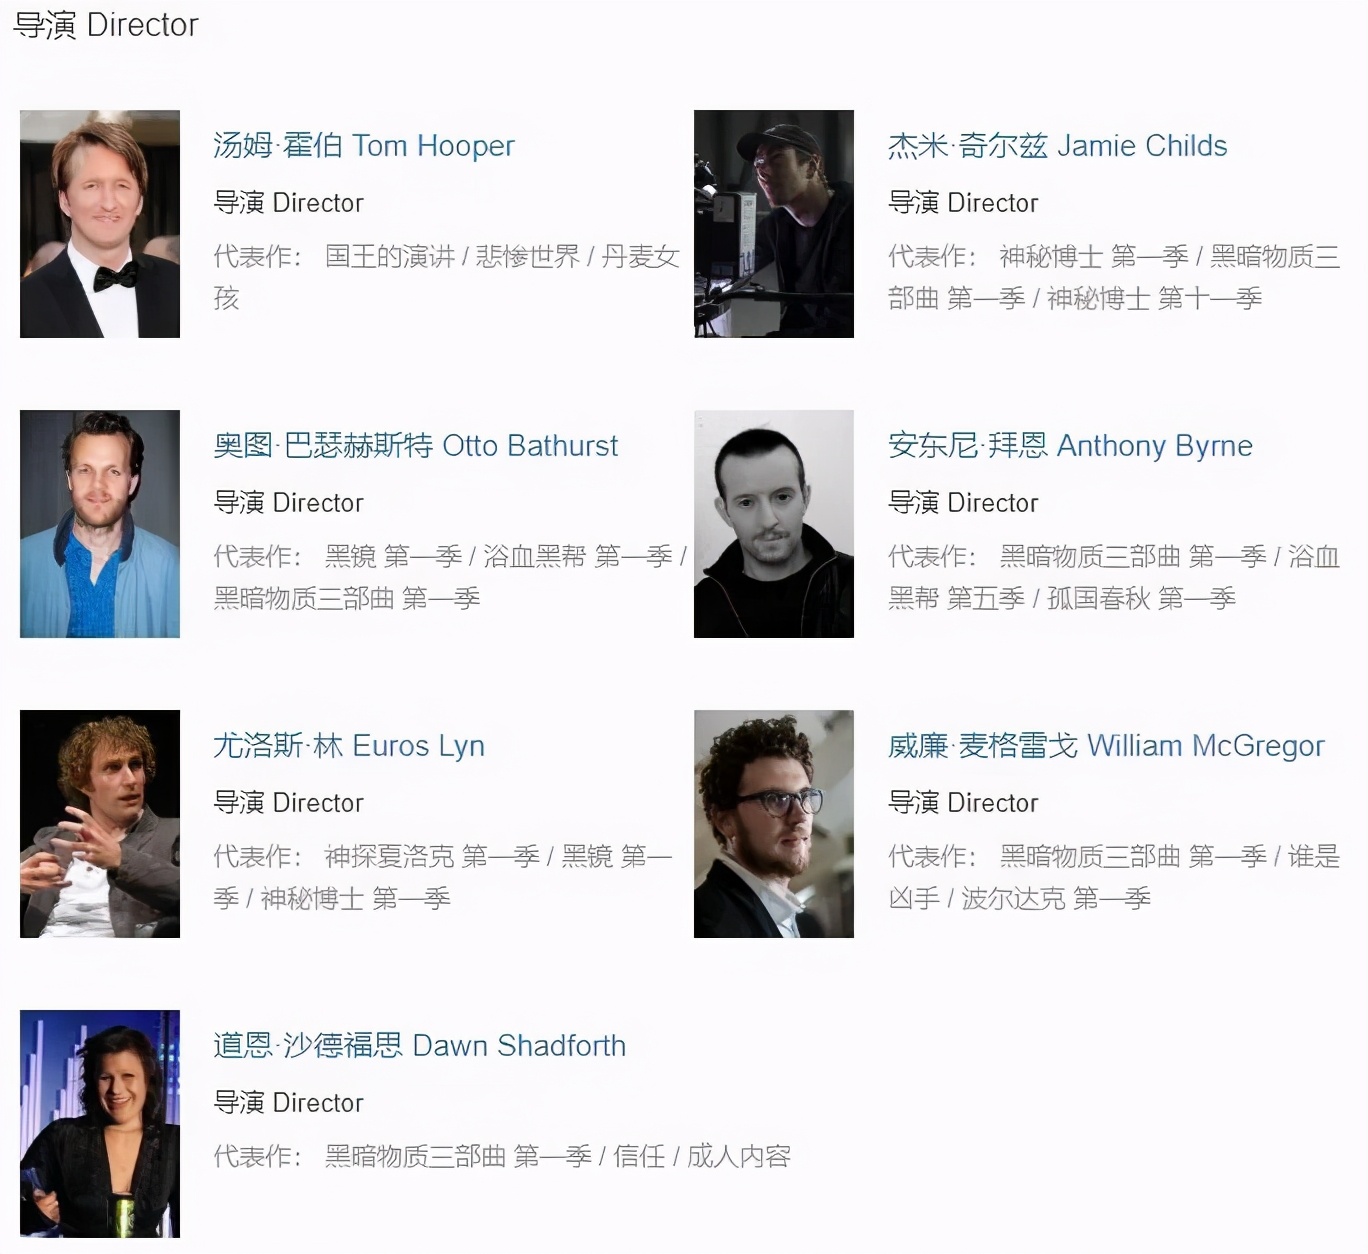Click Tom Hooper's 代表作 works text
Screen dimensions: 1368x1254
[x=447, y=277]
